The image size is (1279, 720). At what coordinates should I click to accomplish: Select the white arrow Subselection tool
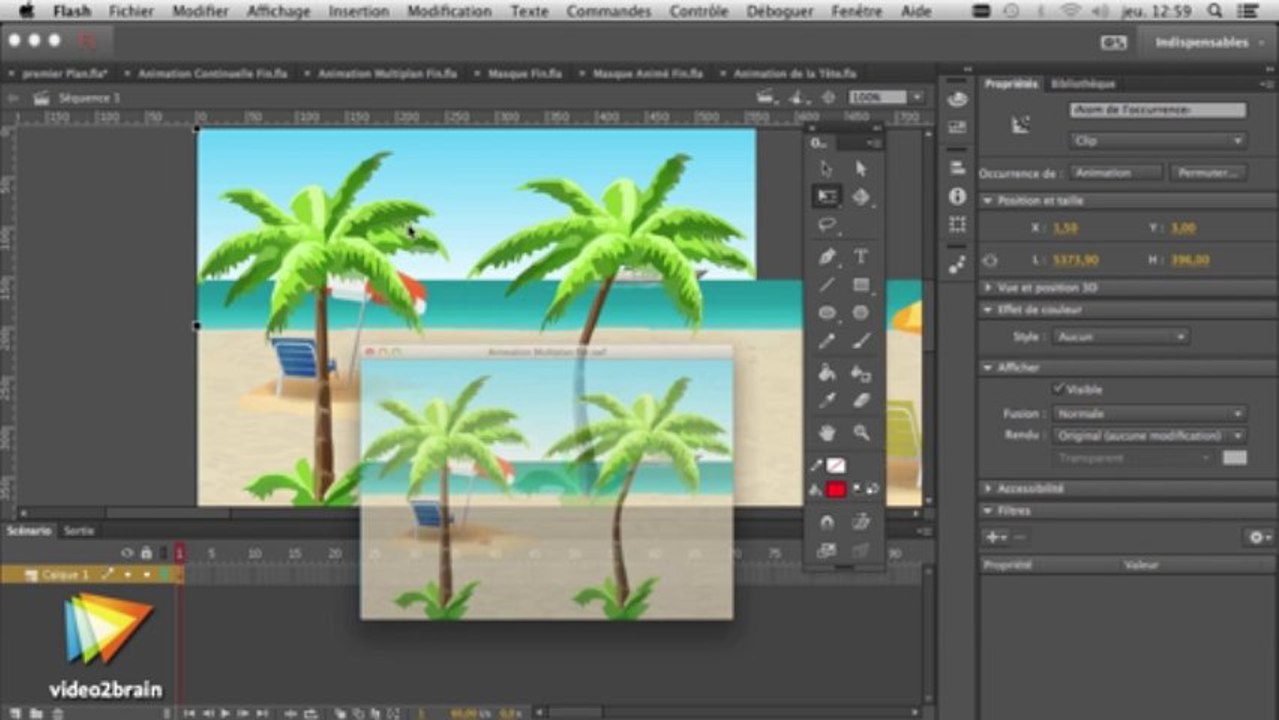pos(861,169)
